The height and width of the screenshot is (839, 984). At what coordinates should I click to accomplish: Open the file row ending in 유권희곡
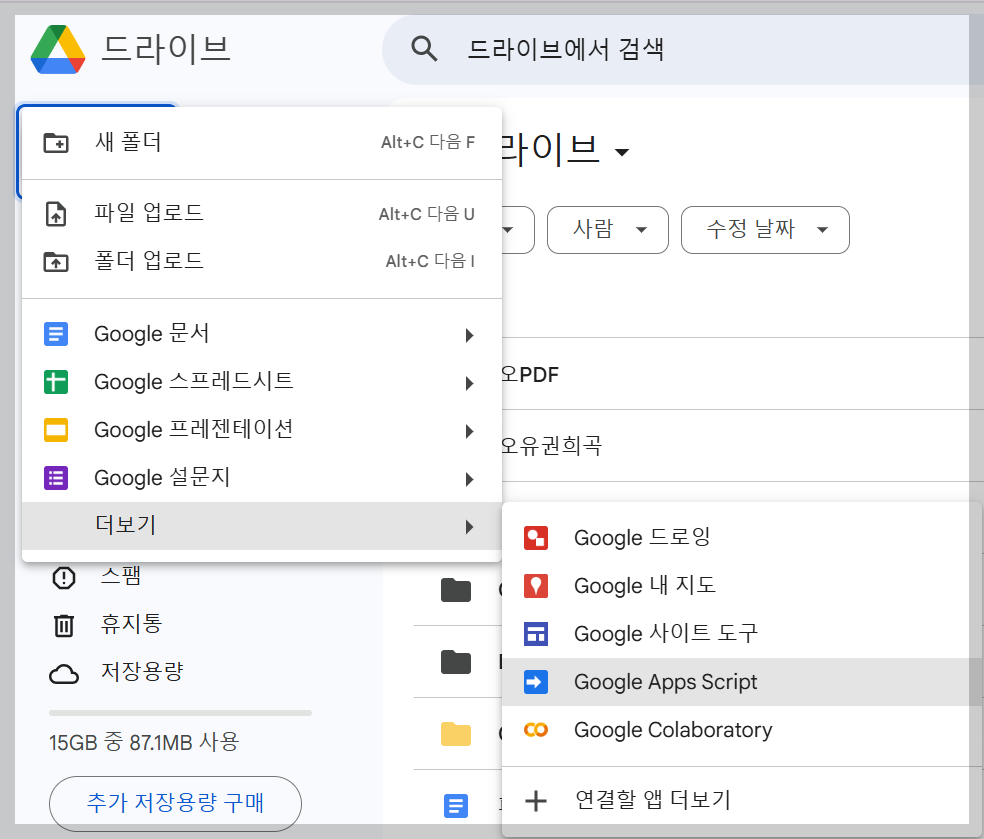pyautogui.click(x=742, y=446)
